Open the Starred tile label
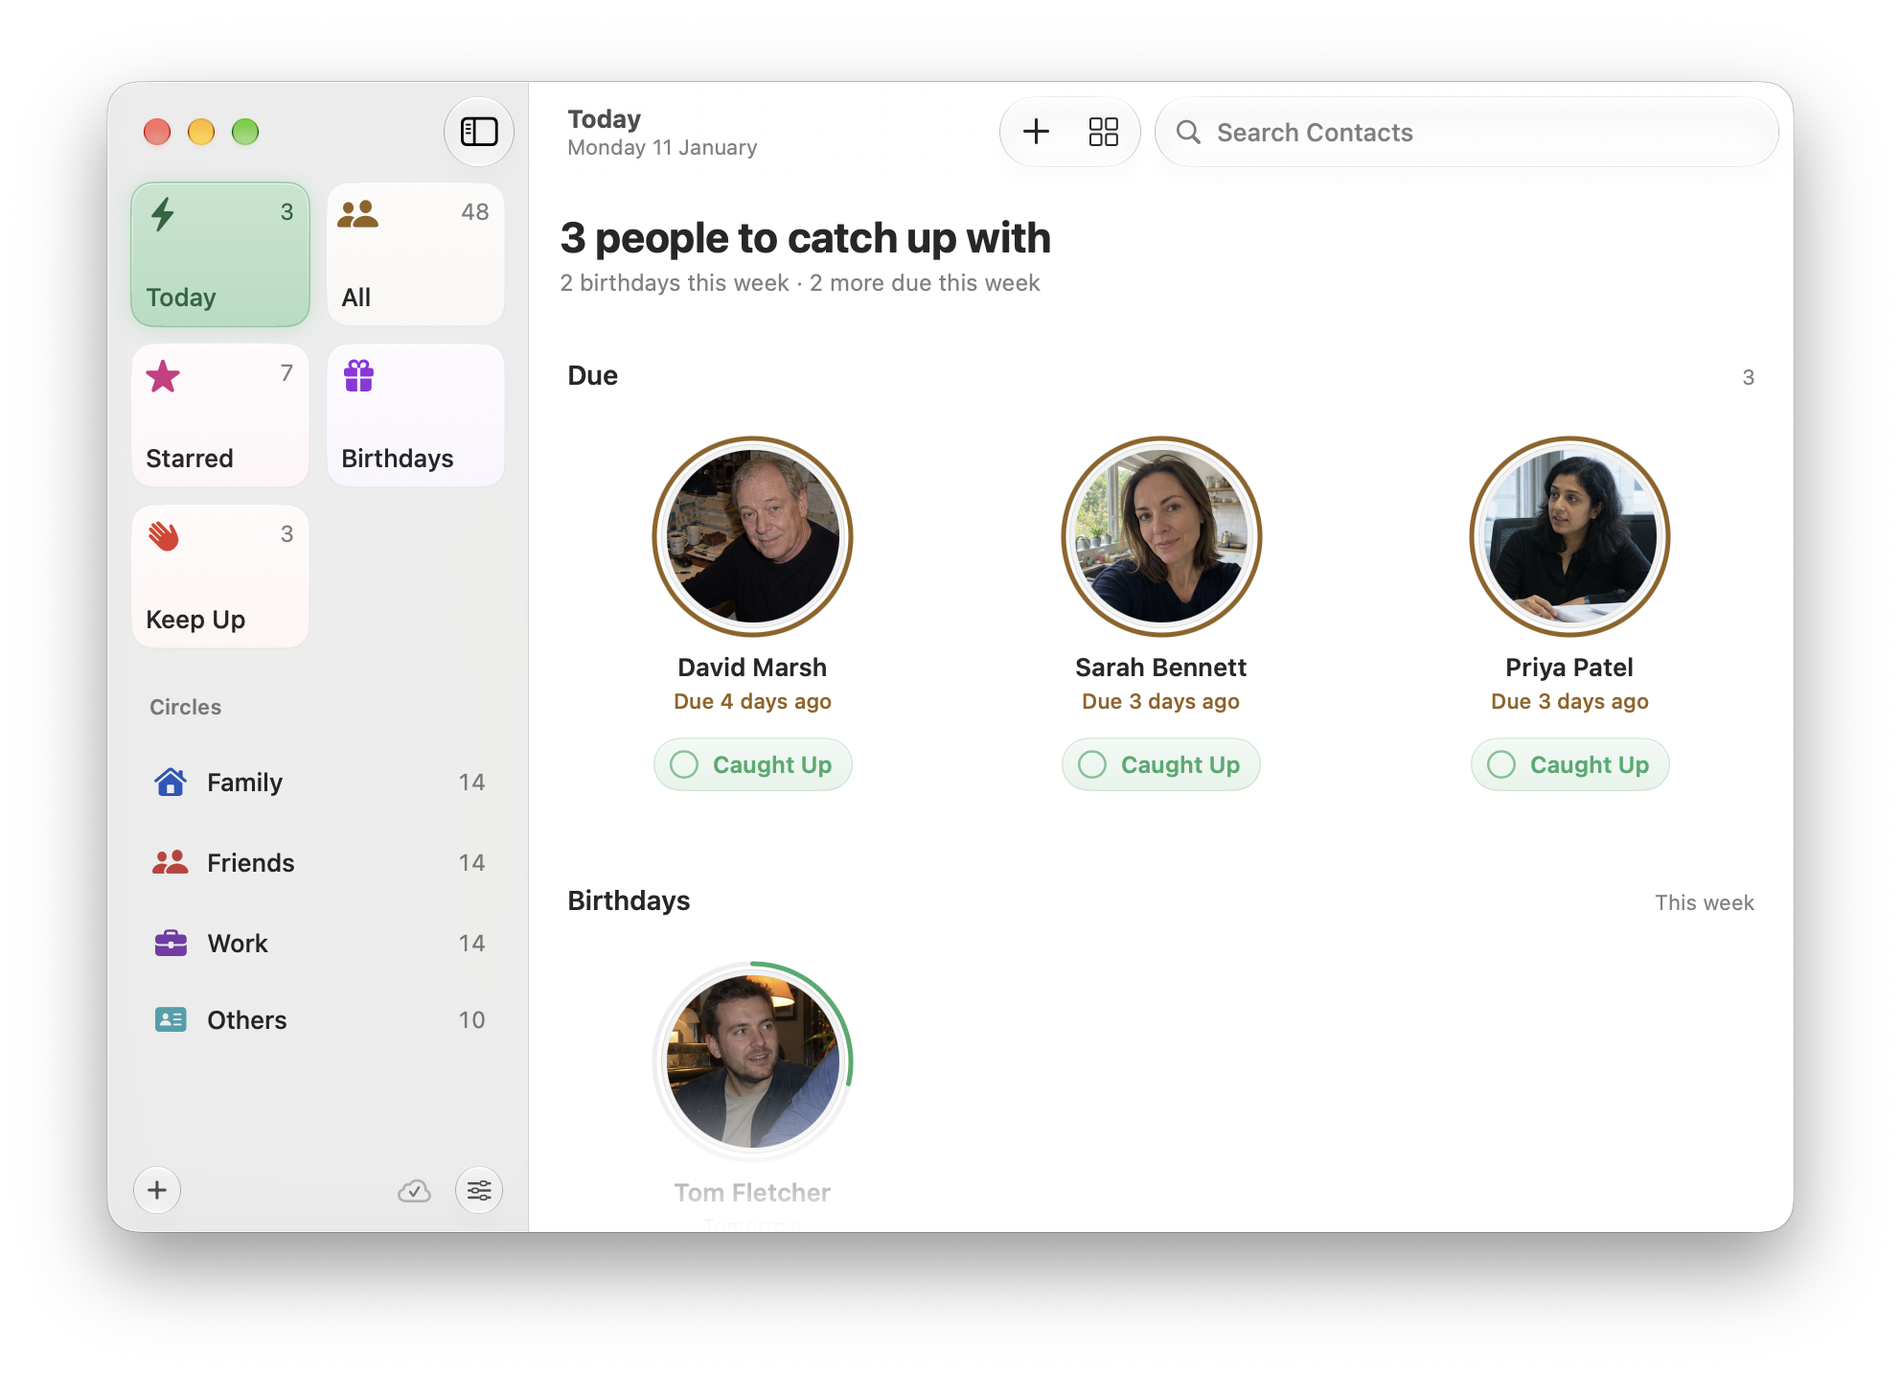The image size is (1901, 1400). pos(189,458)
